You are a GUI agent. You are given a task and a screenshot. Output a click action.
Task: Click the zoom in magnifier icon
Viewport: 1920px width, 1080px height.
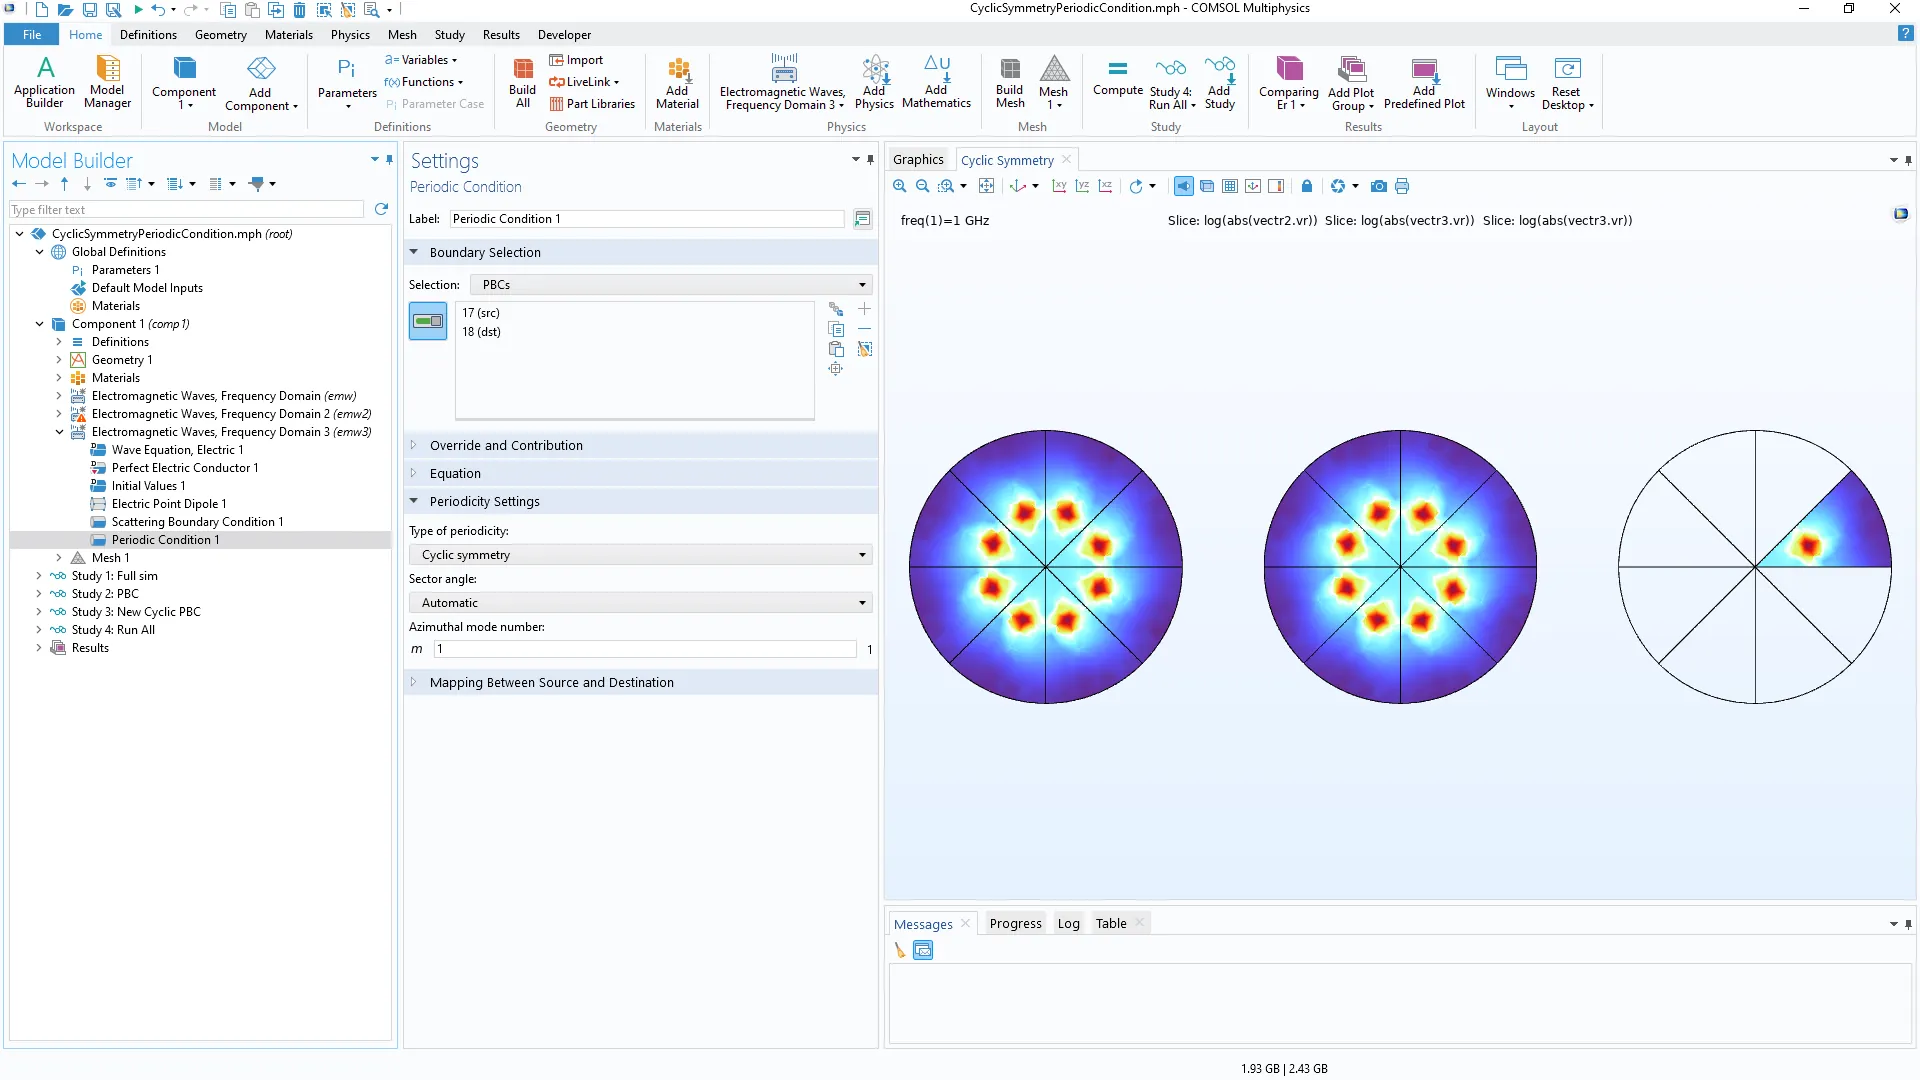tap(899, 186)
